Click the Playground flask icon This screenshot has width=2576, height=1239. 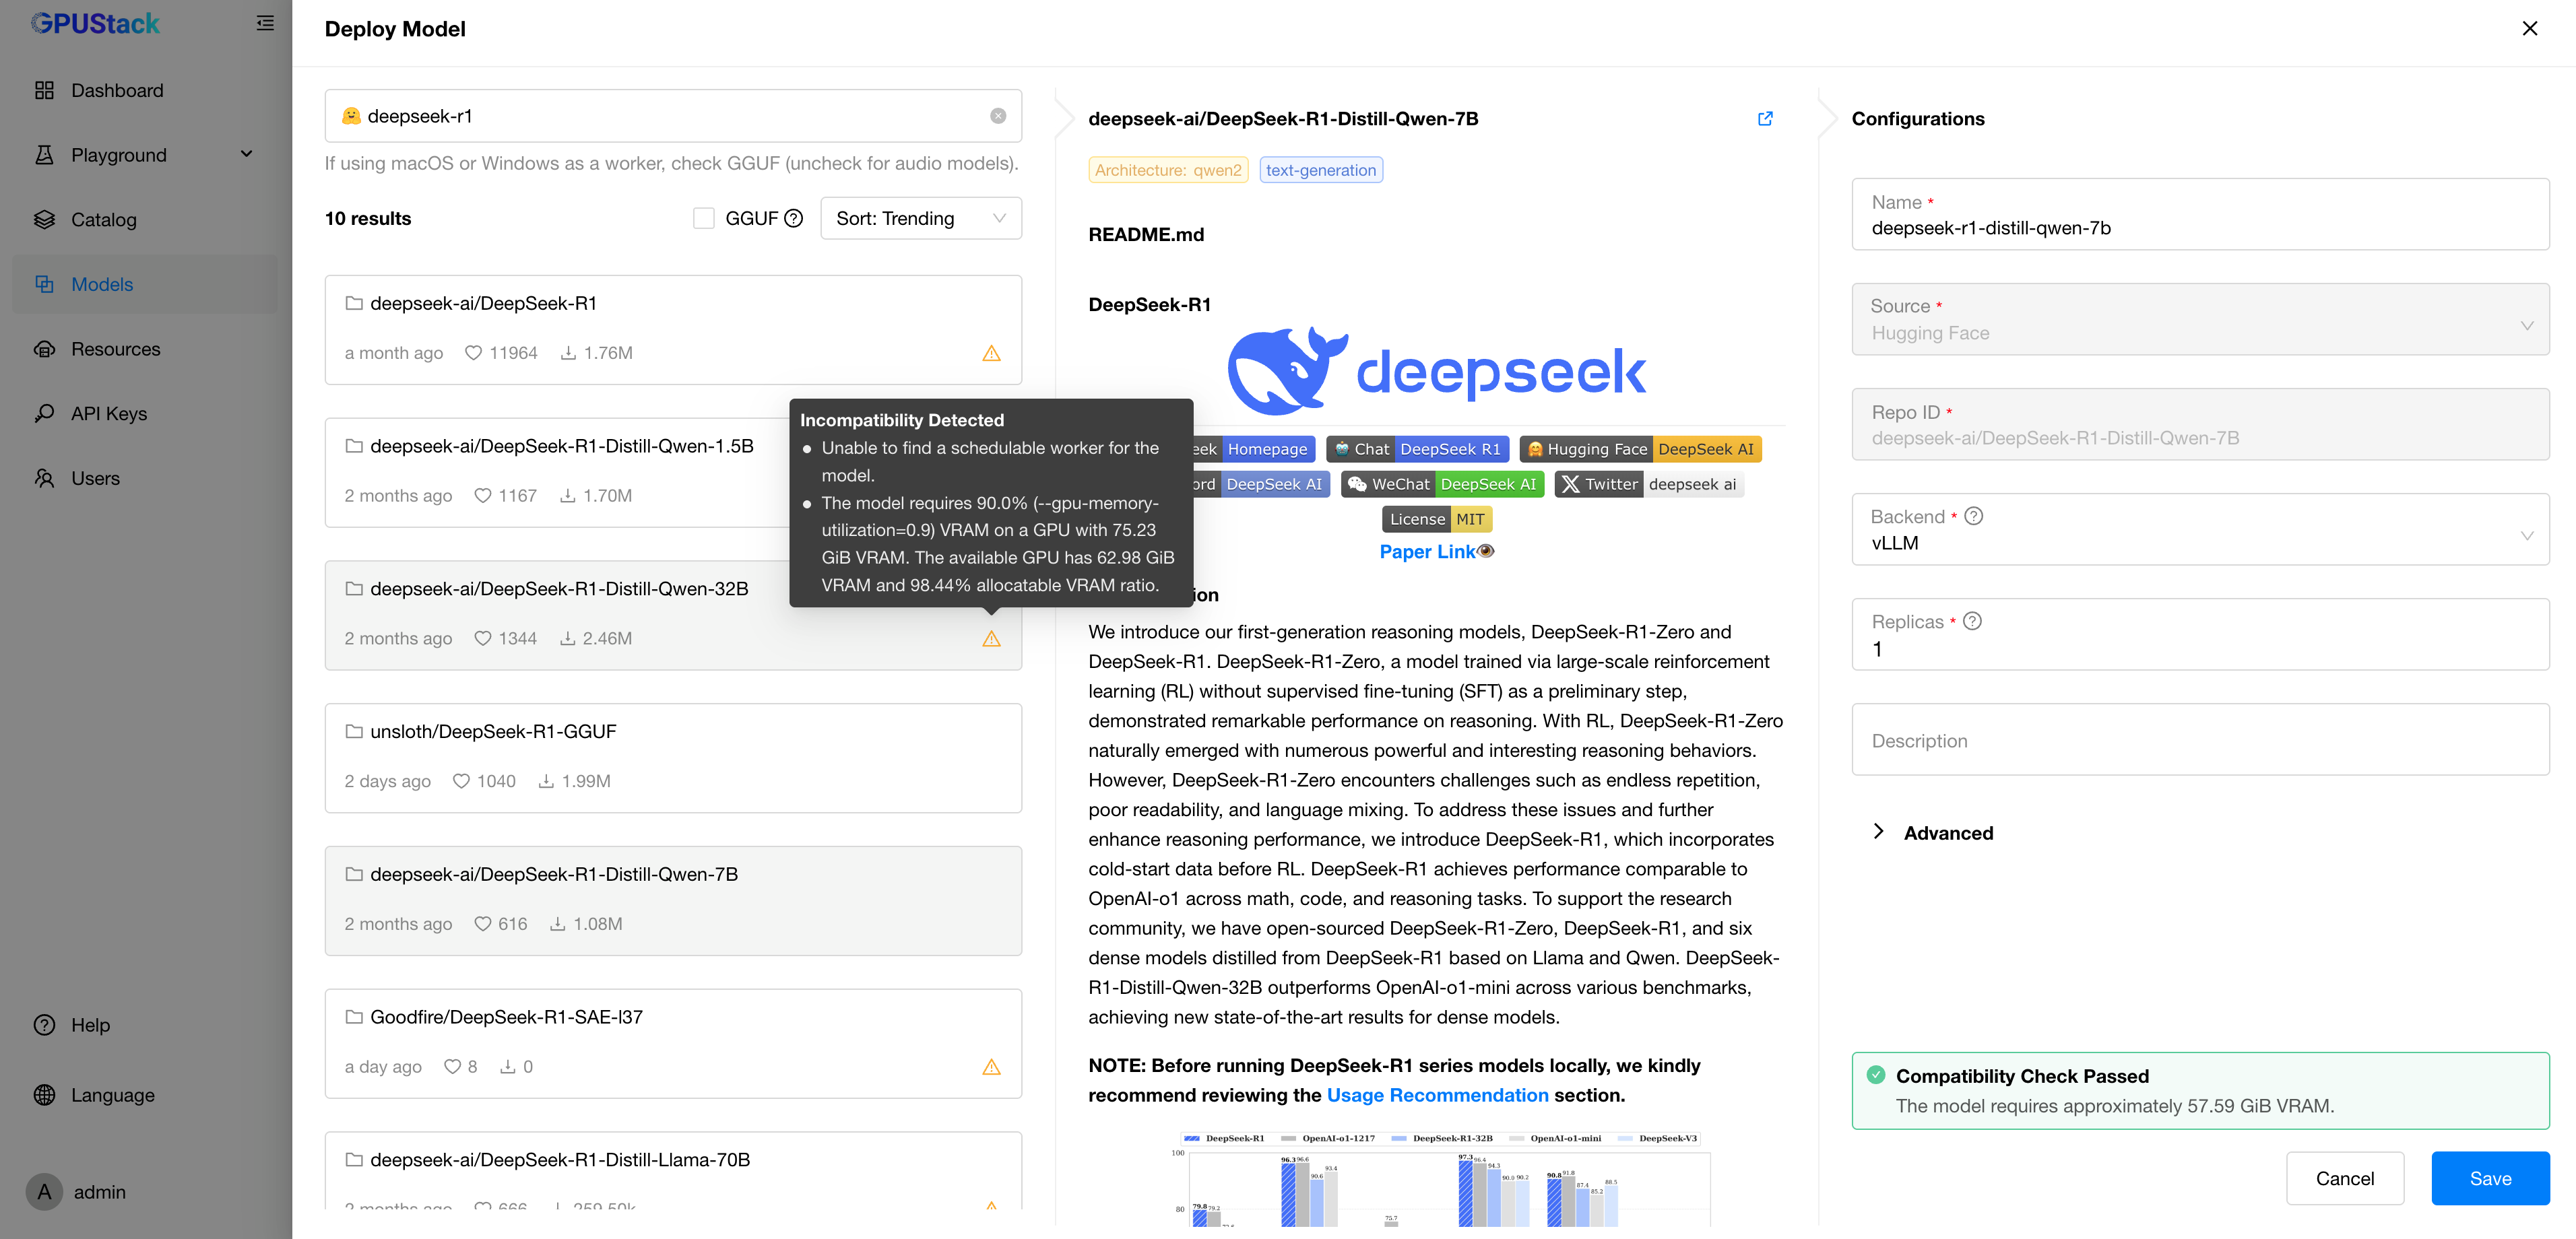44,155
